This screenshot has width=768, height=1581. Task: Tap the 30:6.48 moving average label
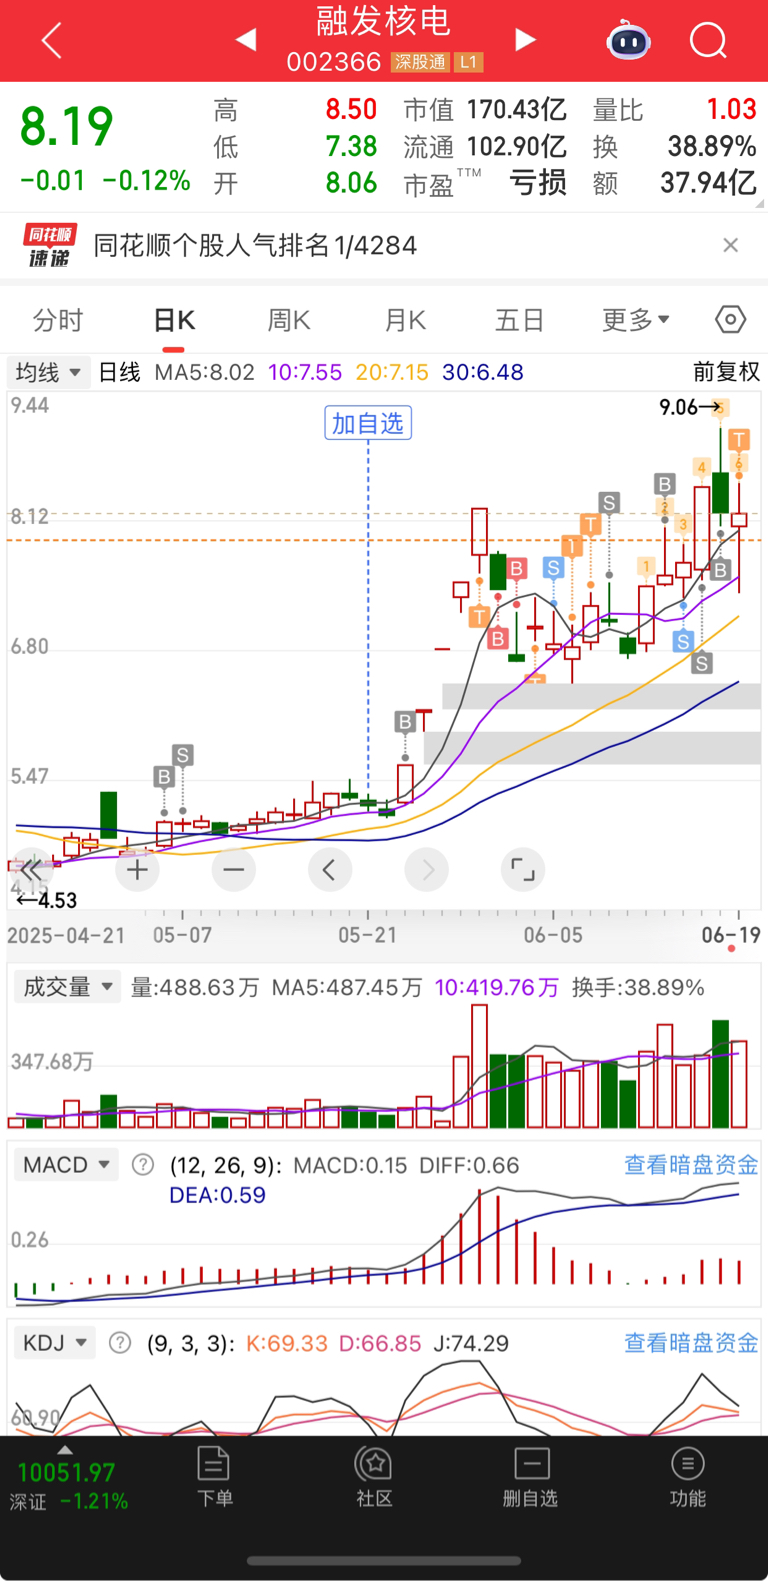(x=483, y=372)
